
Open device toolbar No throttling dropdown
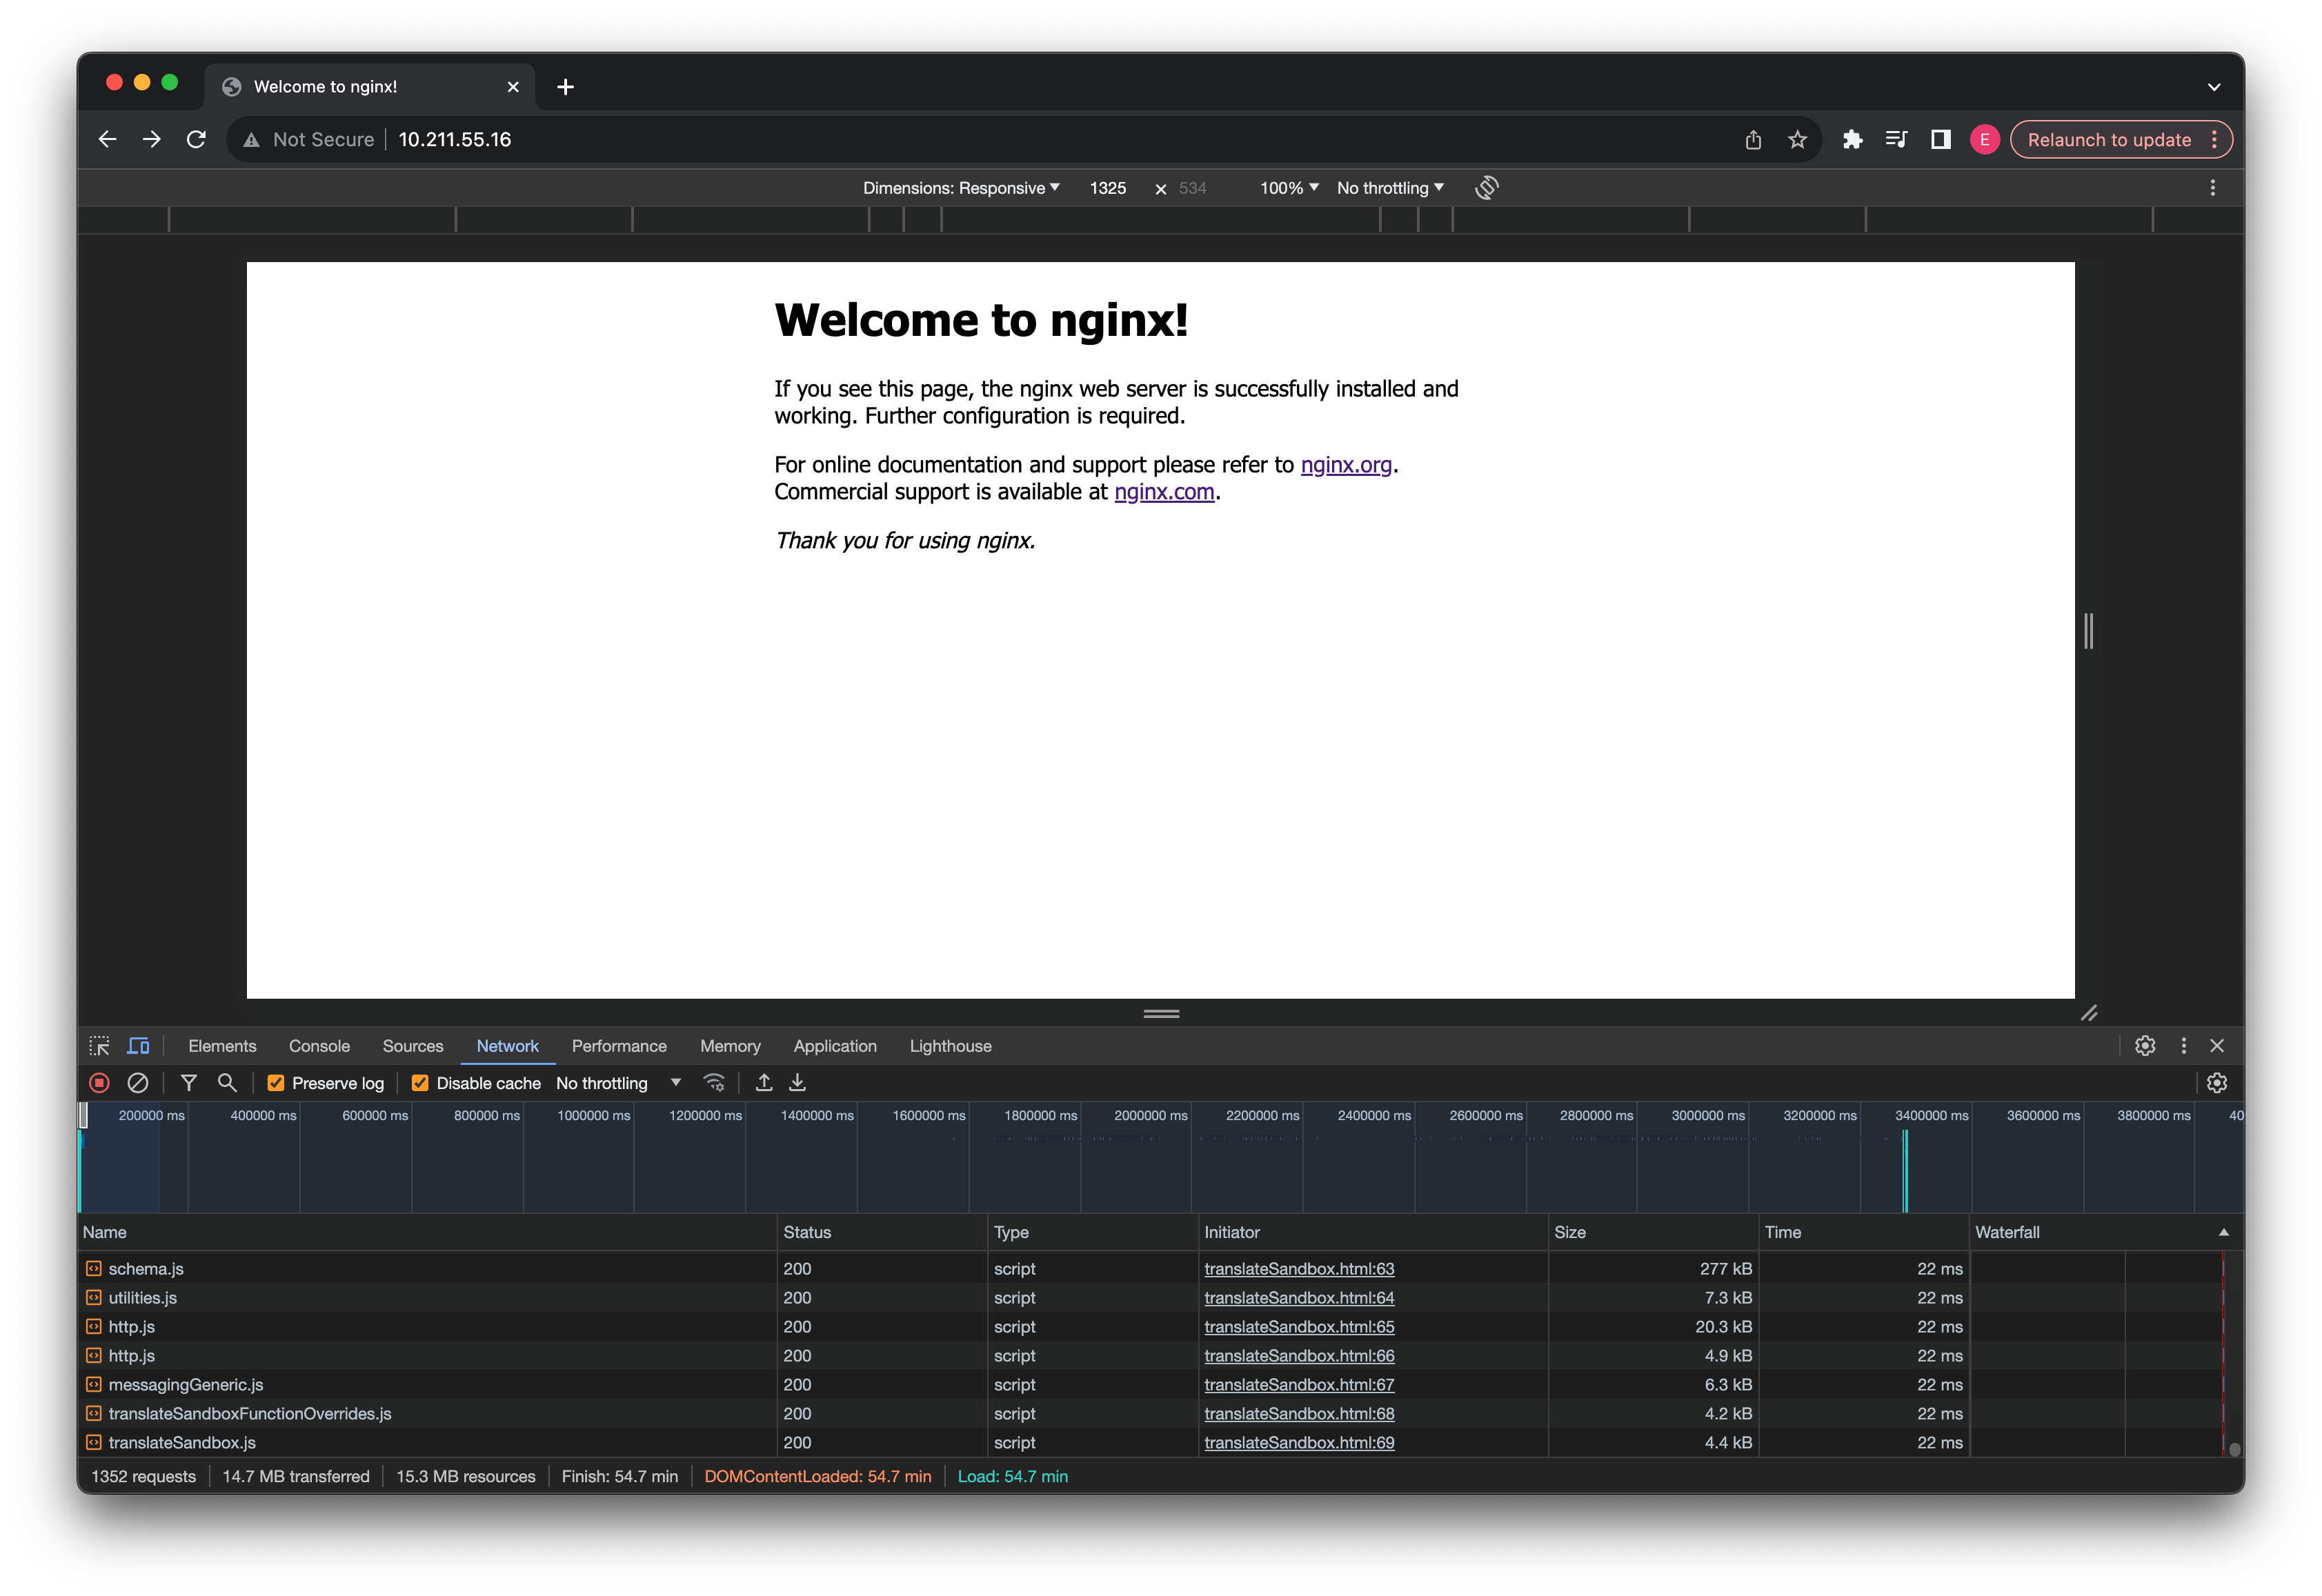1390,188
